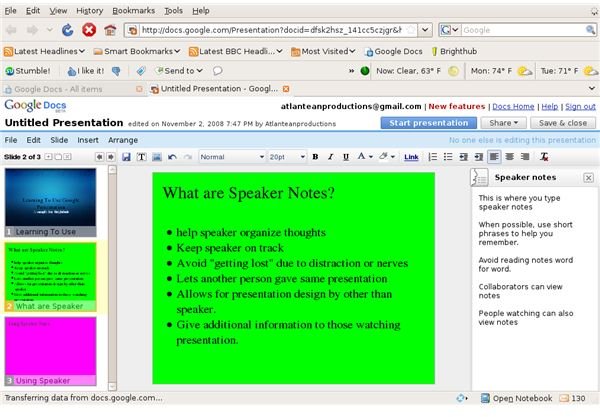The width and height of the screenshot is (600, 417).
Task: Toggle underline formatting
Action: [x=346, y=157]
